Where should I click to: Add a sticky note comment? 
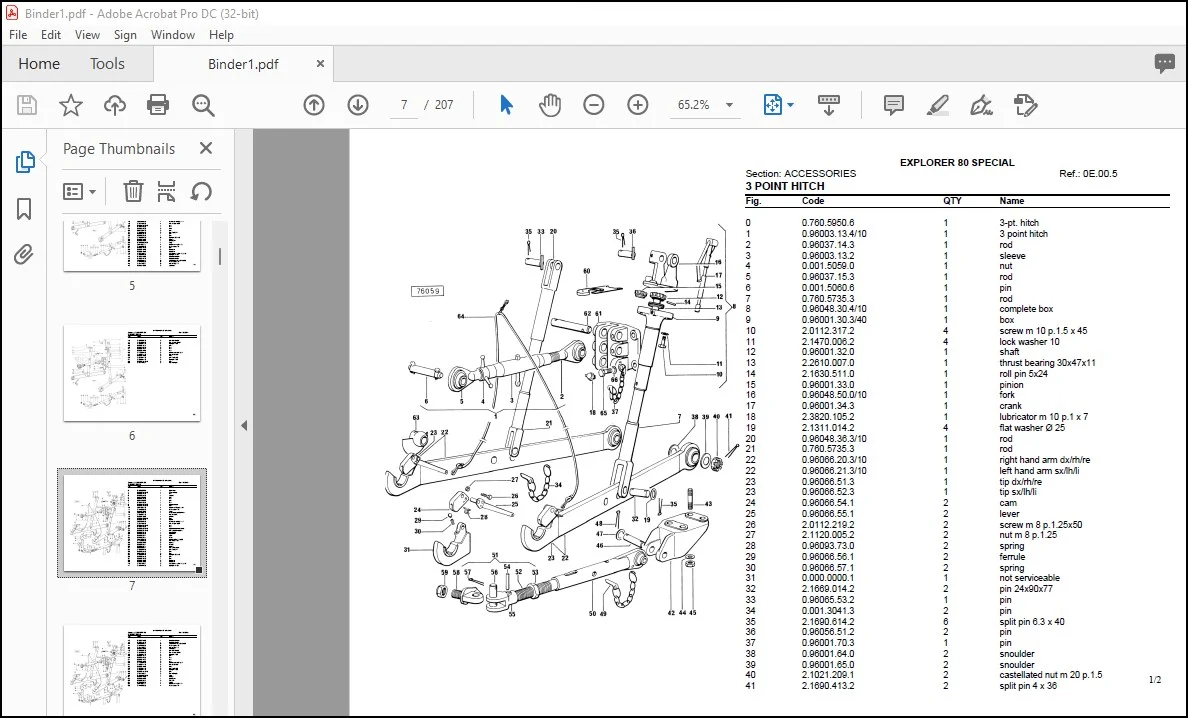point(894,105)
